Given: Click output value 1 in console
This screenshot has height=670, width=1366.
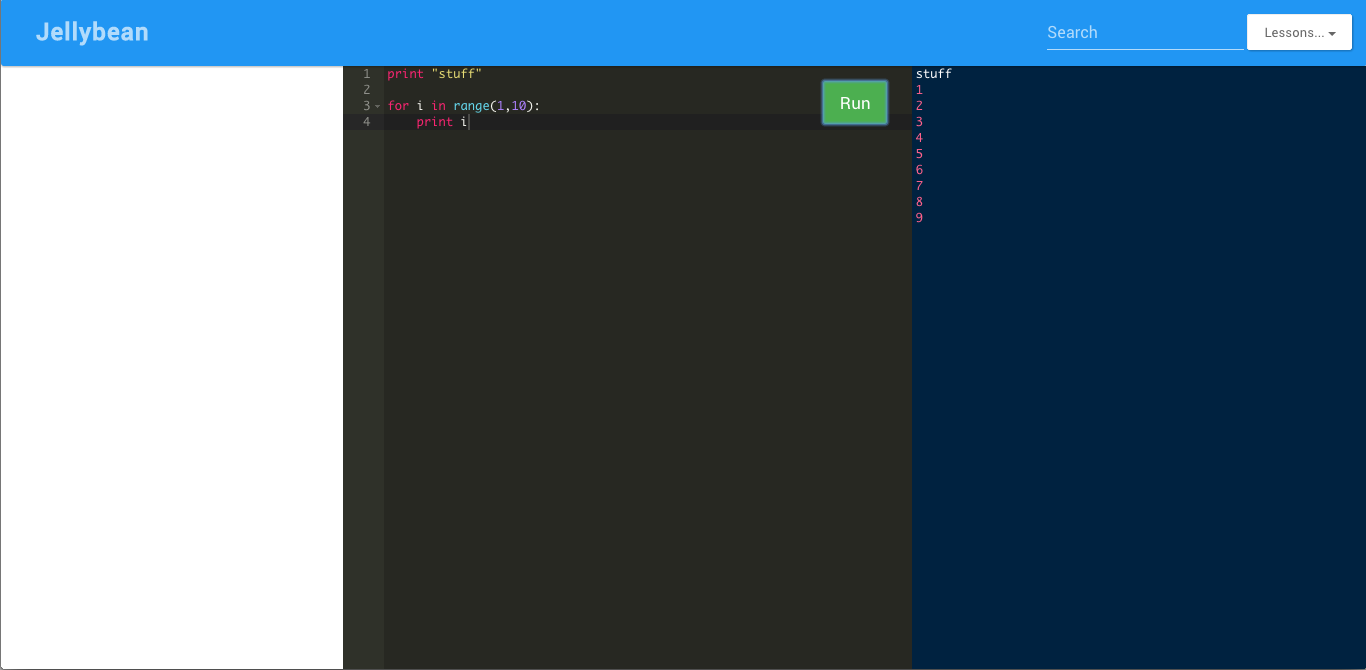Looking at the screenshot, I should tap(919, 90).
